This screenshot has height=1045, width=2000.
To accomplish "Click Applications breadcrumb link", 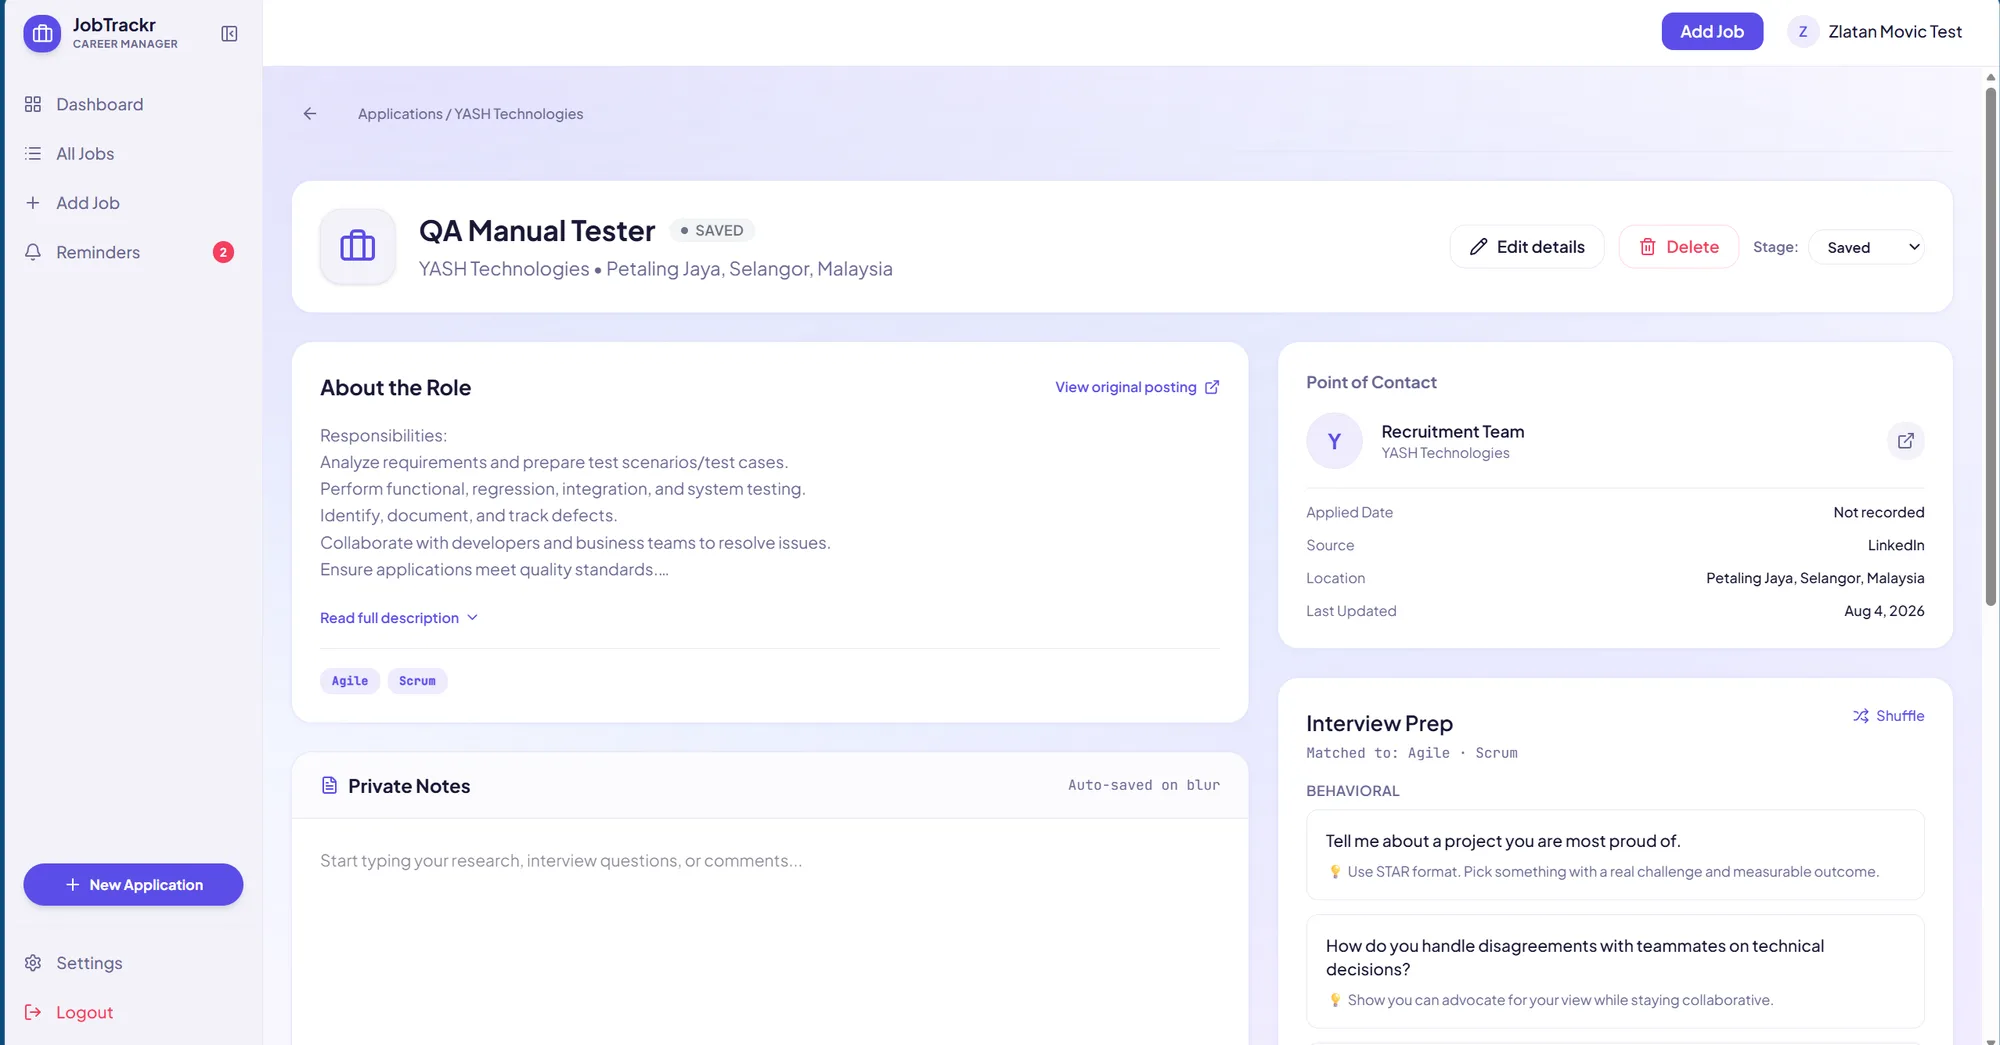I will pos(400,114).
